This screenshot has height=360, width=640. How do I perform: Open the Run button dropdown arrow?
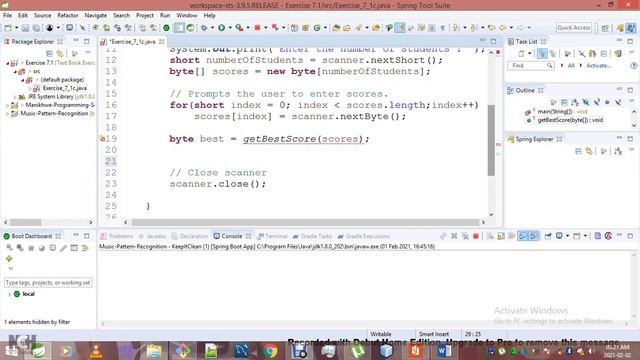(x=230, y=28)
